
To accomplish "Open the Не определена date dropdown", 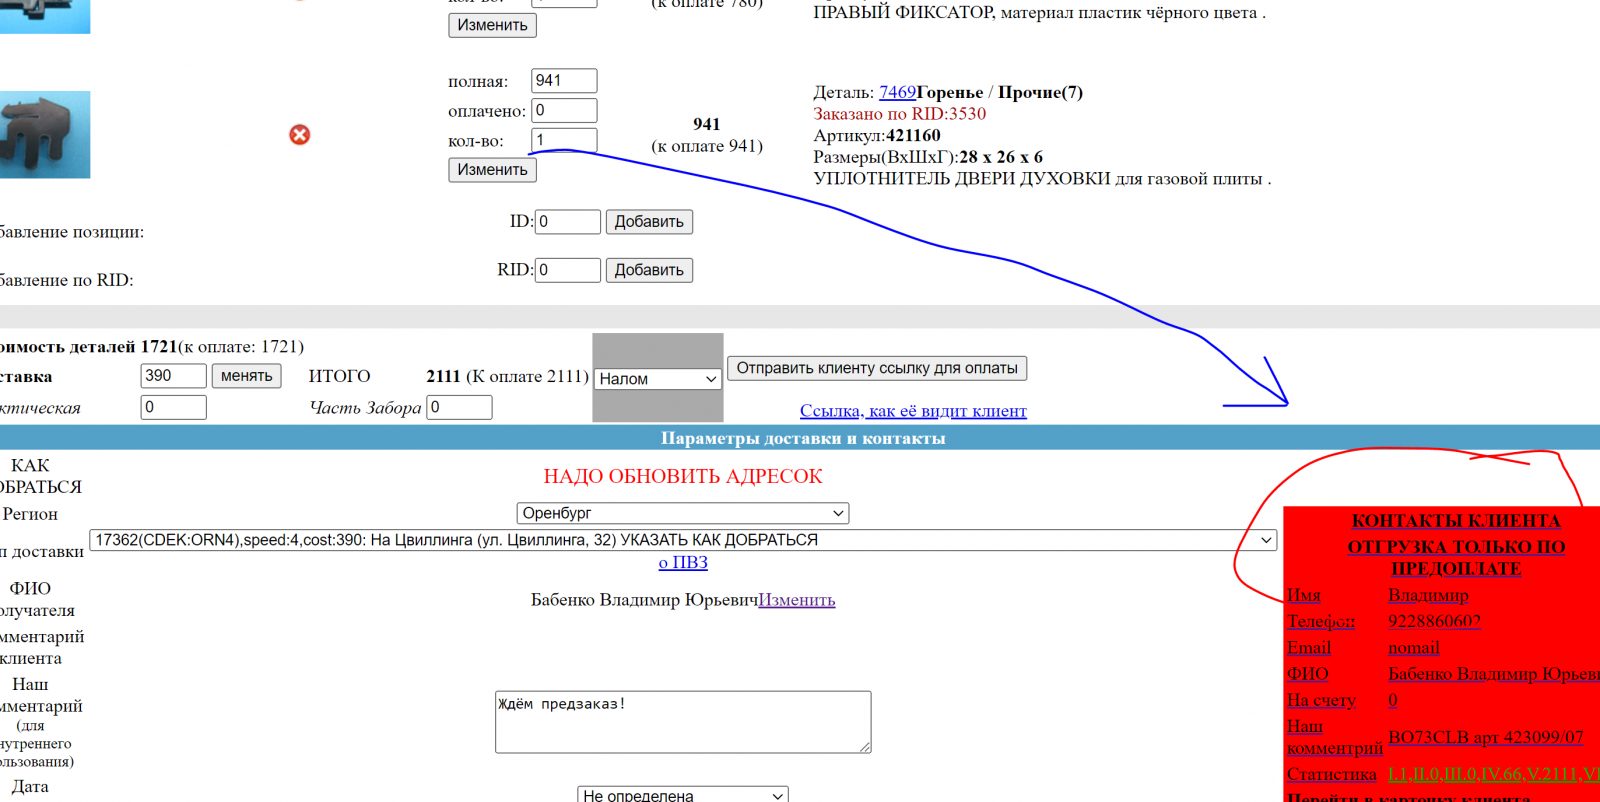I will [682, 795].
